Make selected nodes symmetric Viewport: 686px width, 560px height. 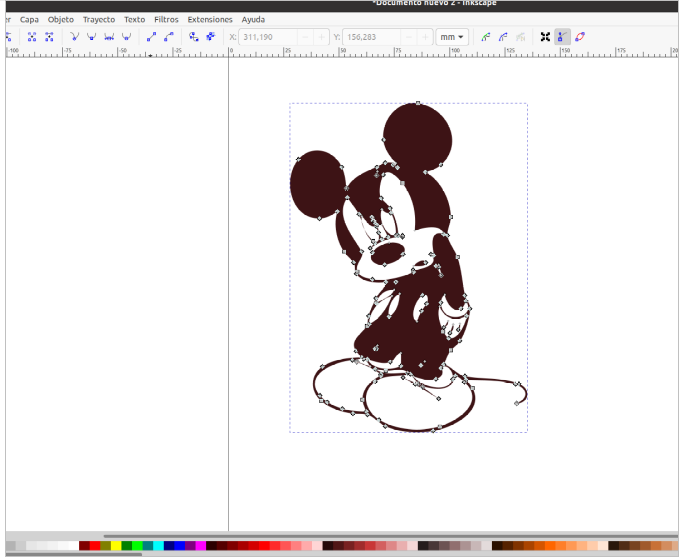tap(109, 37)
